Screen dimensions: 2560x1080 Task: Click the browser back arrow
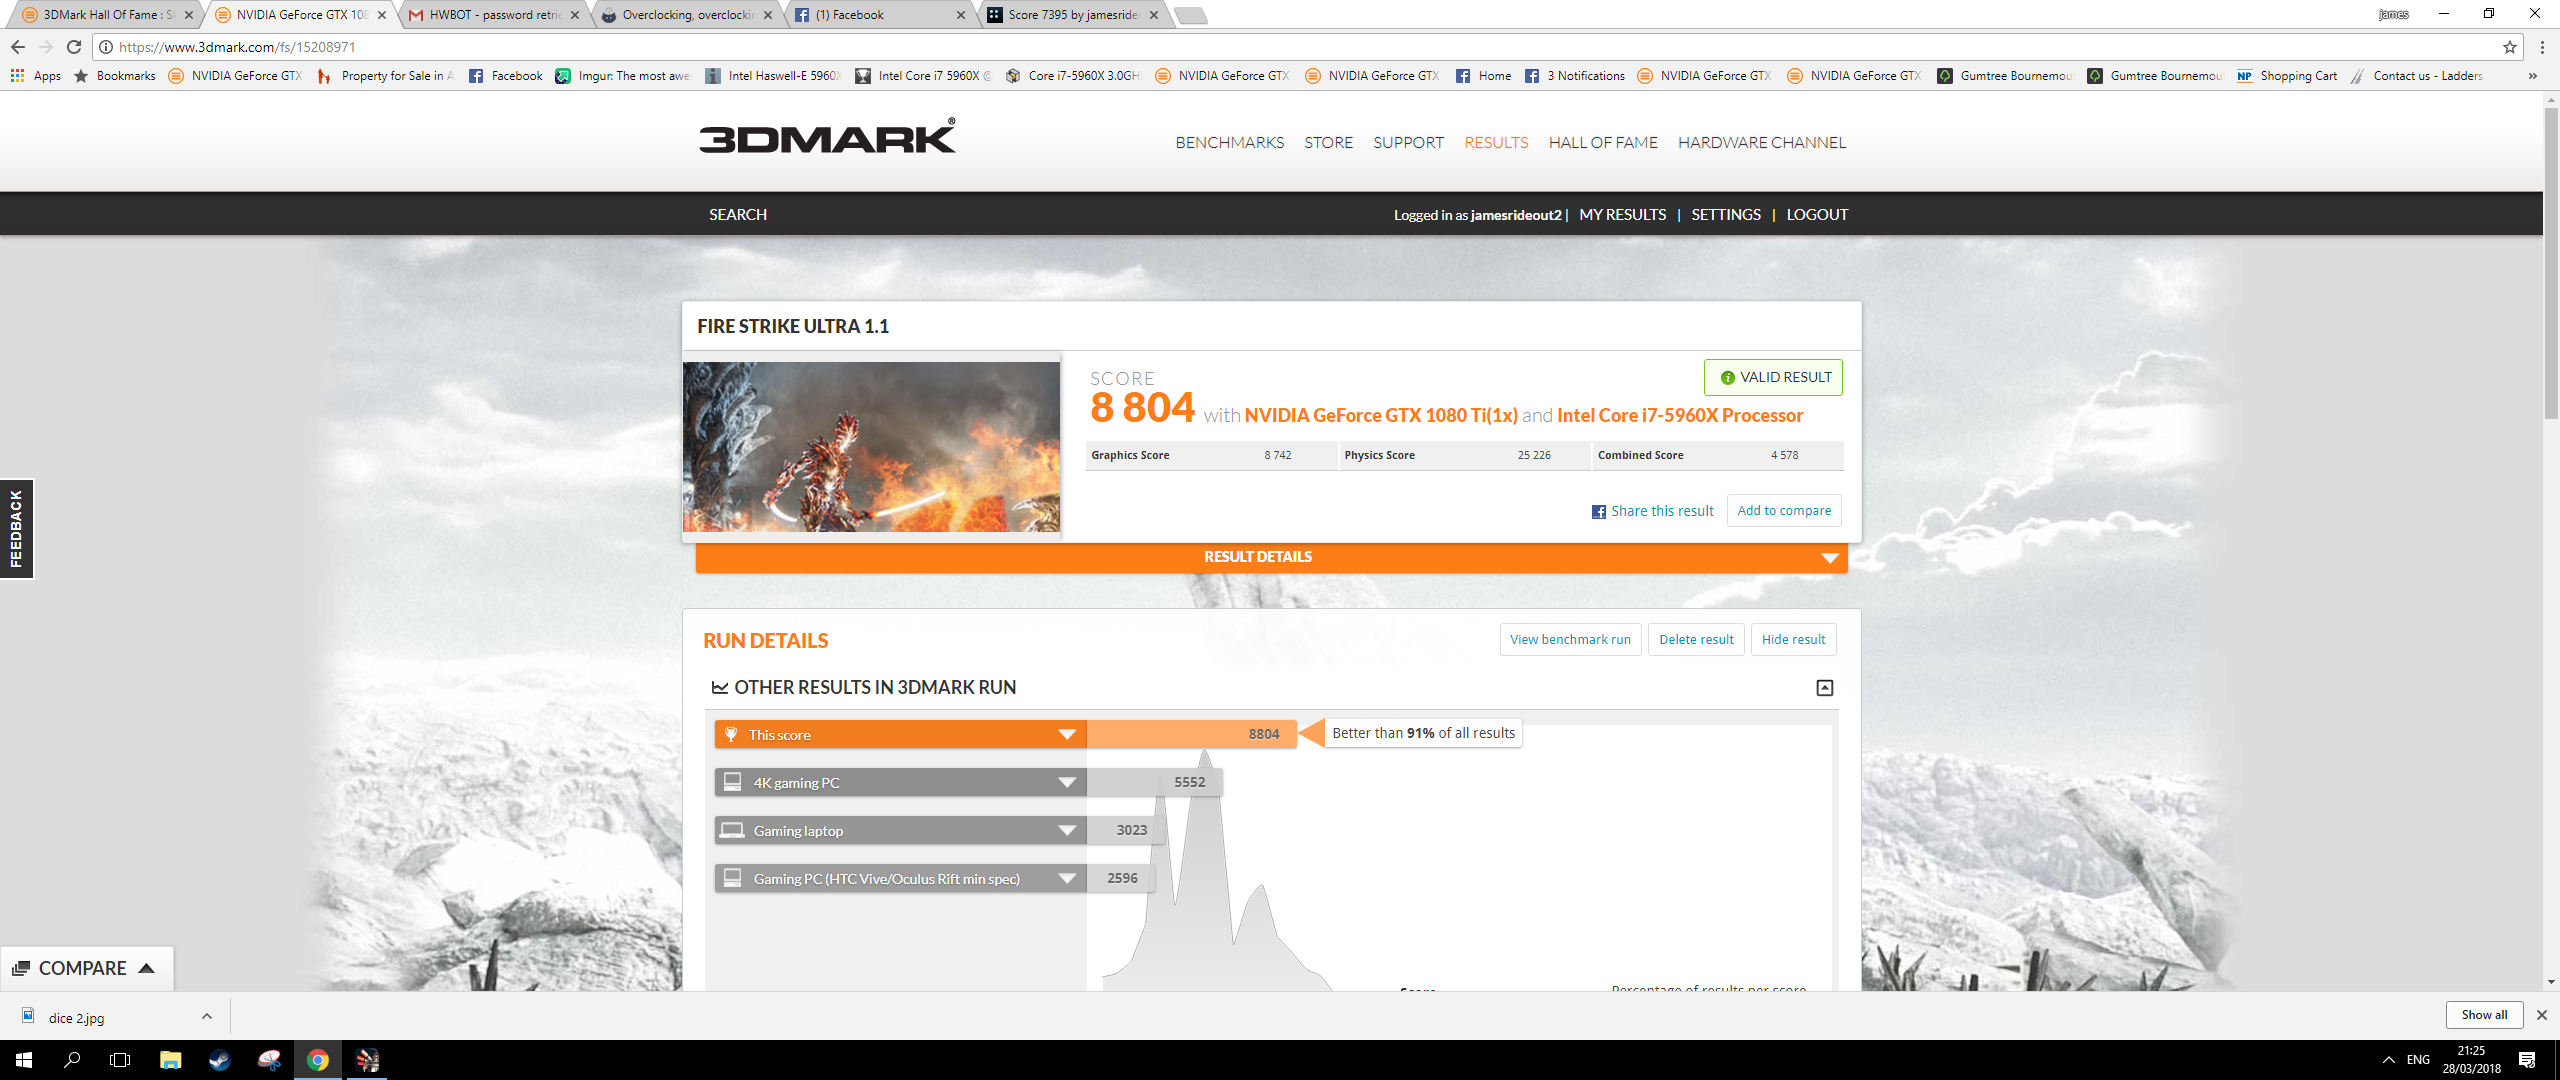click(18, 47)
